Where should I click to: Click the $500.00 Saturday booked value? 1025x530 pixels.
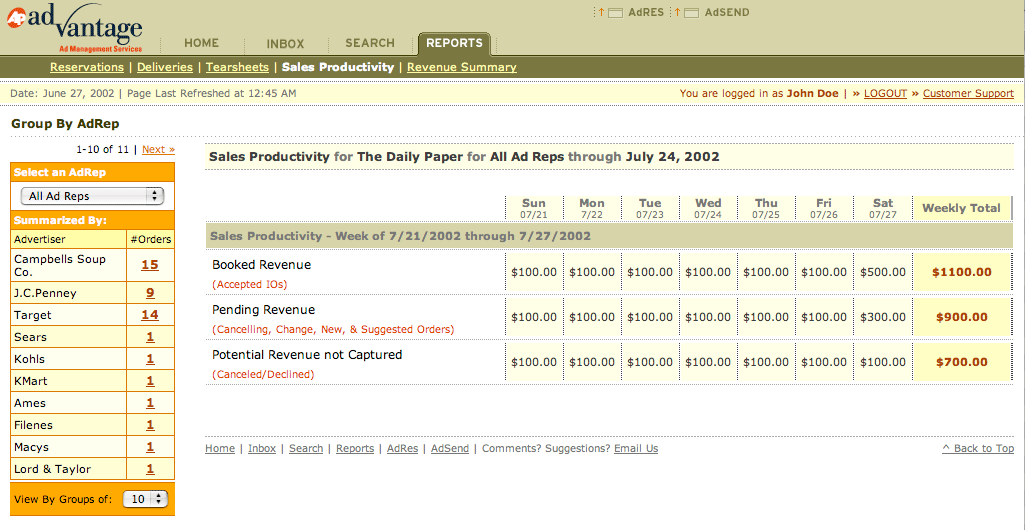(883, 273)
